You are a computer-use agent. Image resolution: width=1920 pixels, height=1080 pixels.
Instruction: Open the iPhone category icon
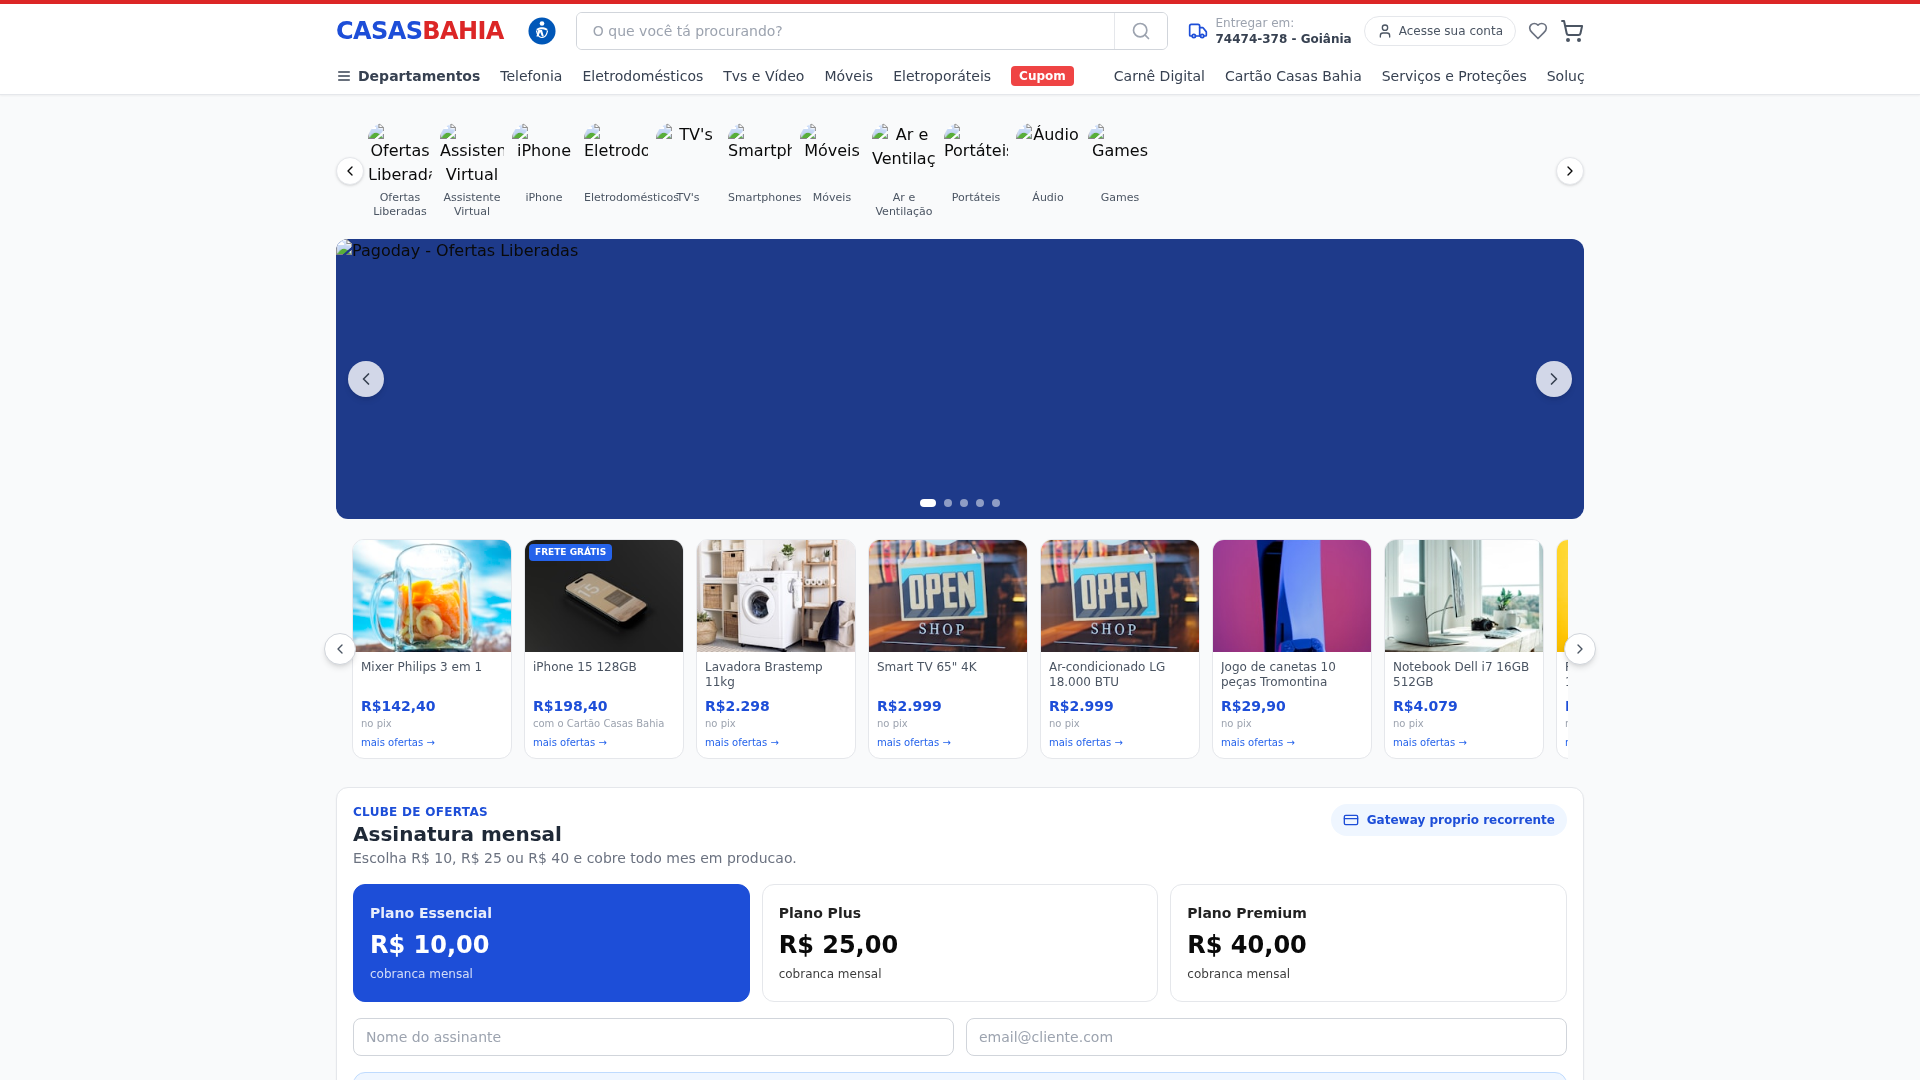tap(544, 155)
